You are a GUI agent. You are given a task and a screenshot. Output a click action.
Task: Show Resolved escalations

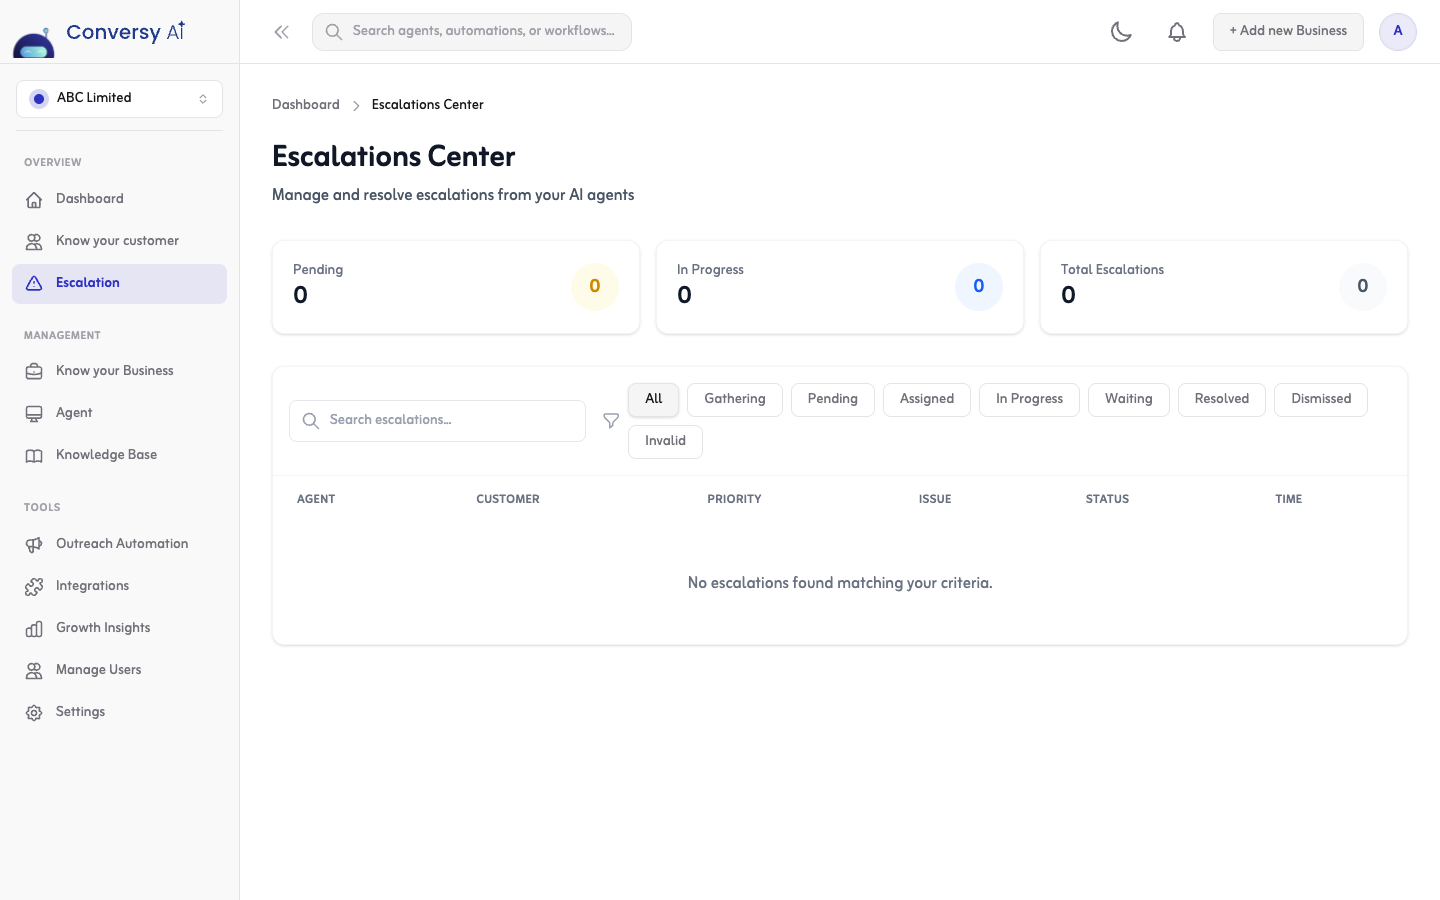coord(1222,399)
